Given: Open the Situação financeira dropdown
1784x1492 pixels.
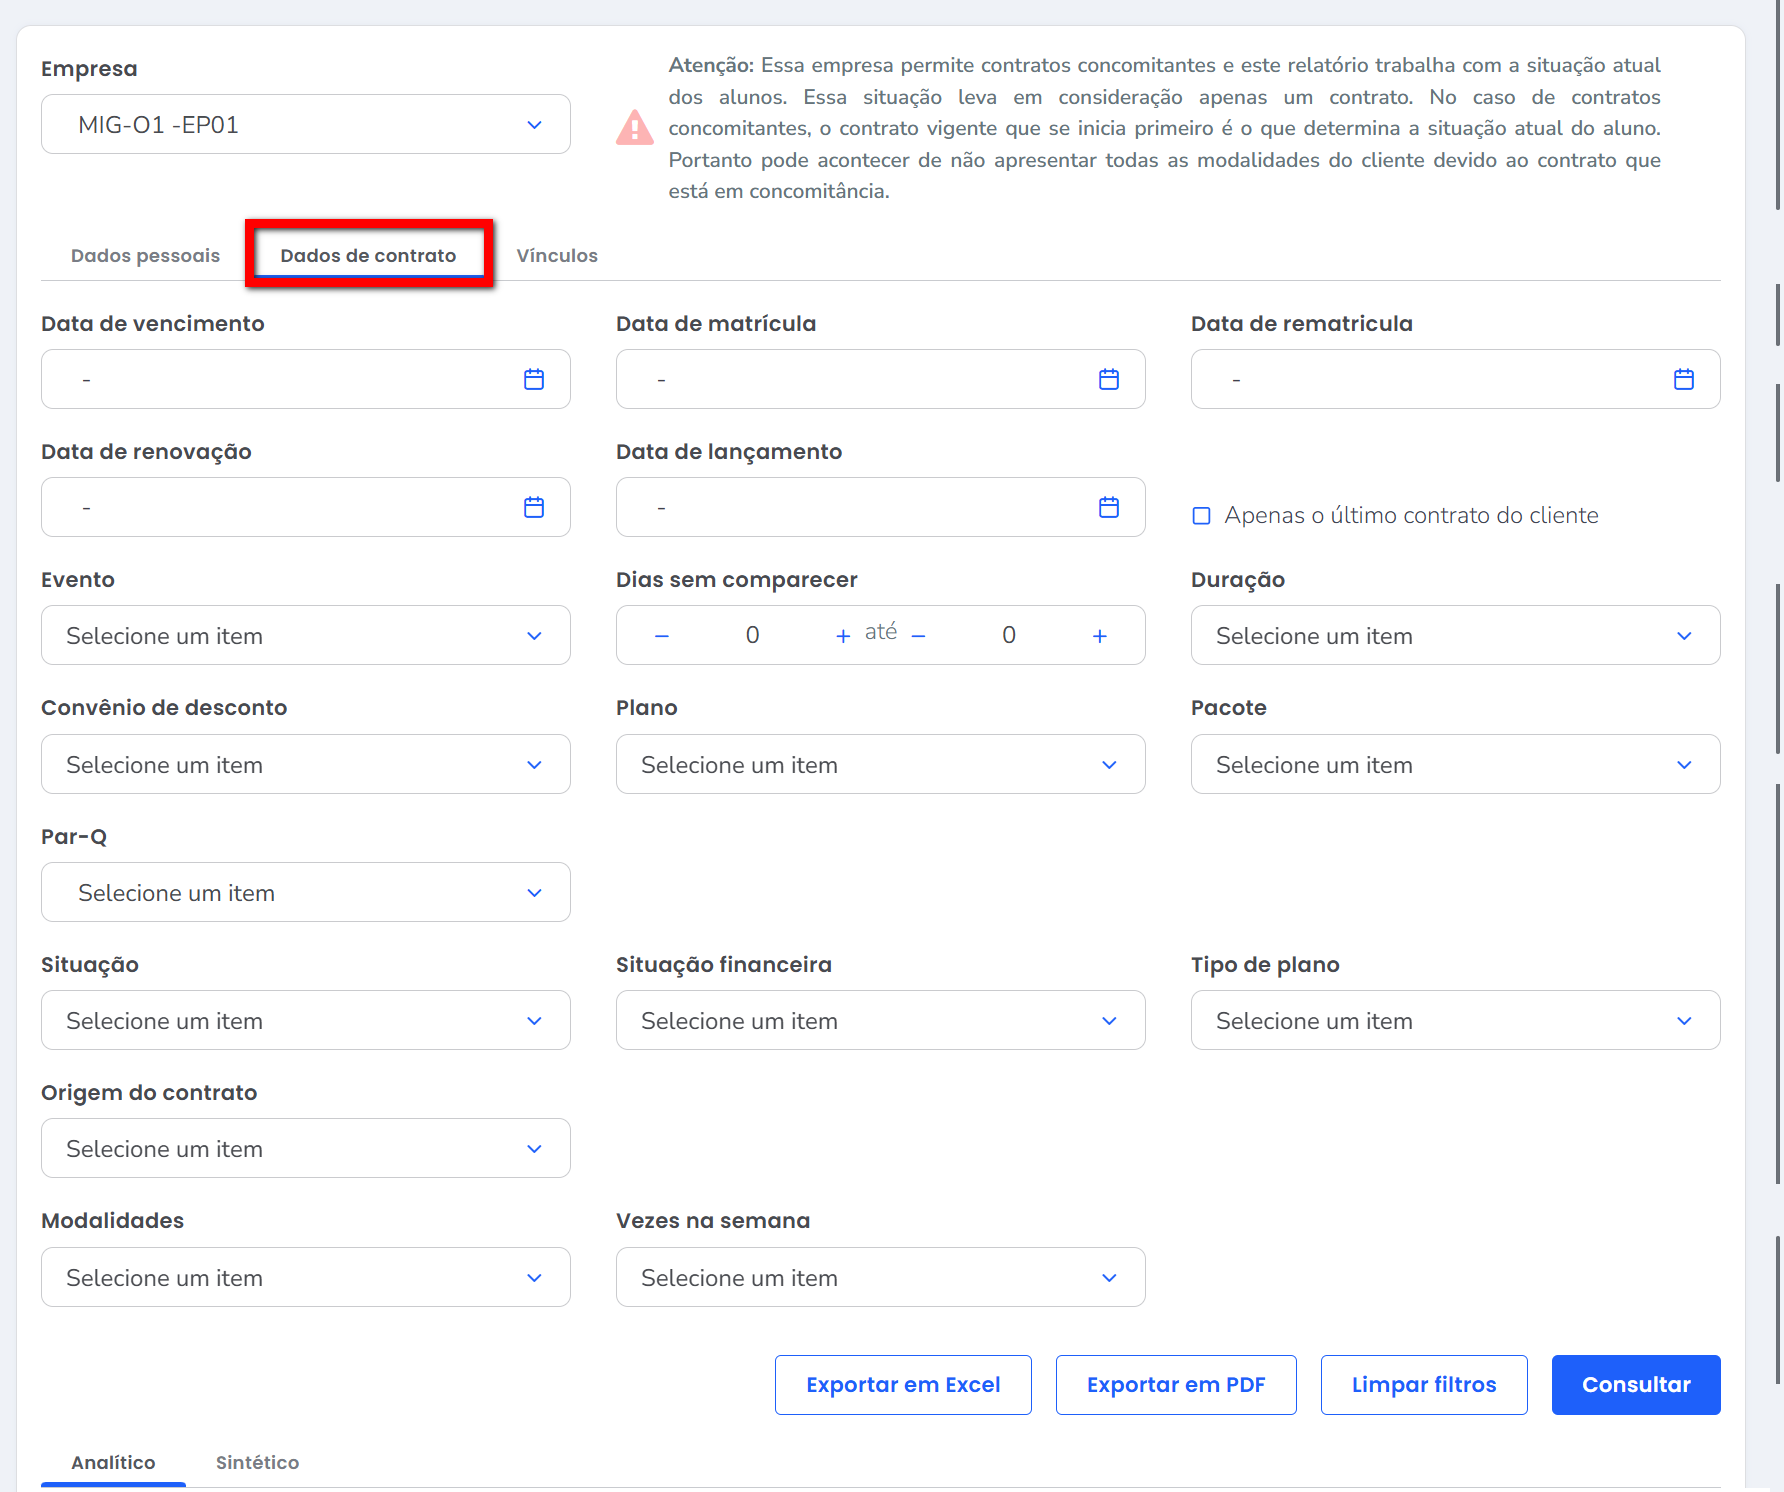Looking at the screenshot, I should point(880,1021).
